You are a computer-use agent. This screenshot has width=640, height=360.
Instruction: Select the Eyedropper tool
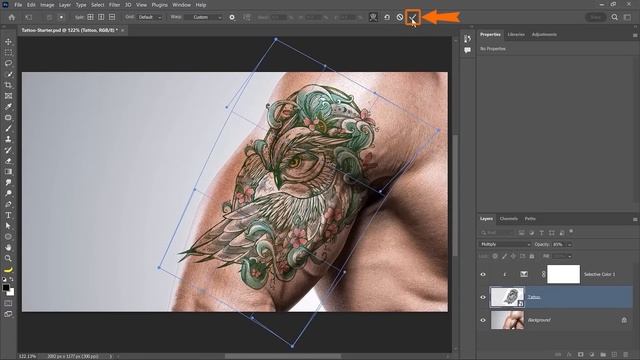tap(8, 107)
